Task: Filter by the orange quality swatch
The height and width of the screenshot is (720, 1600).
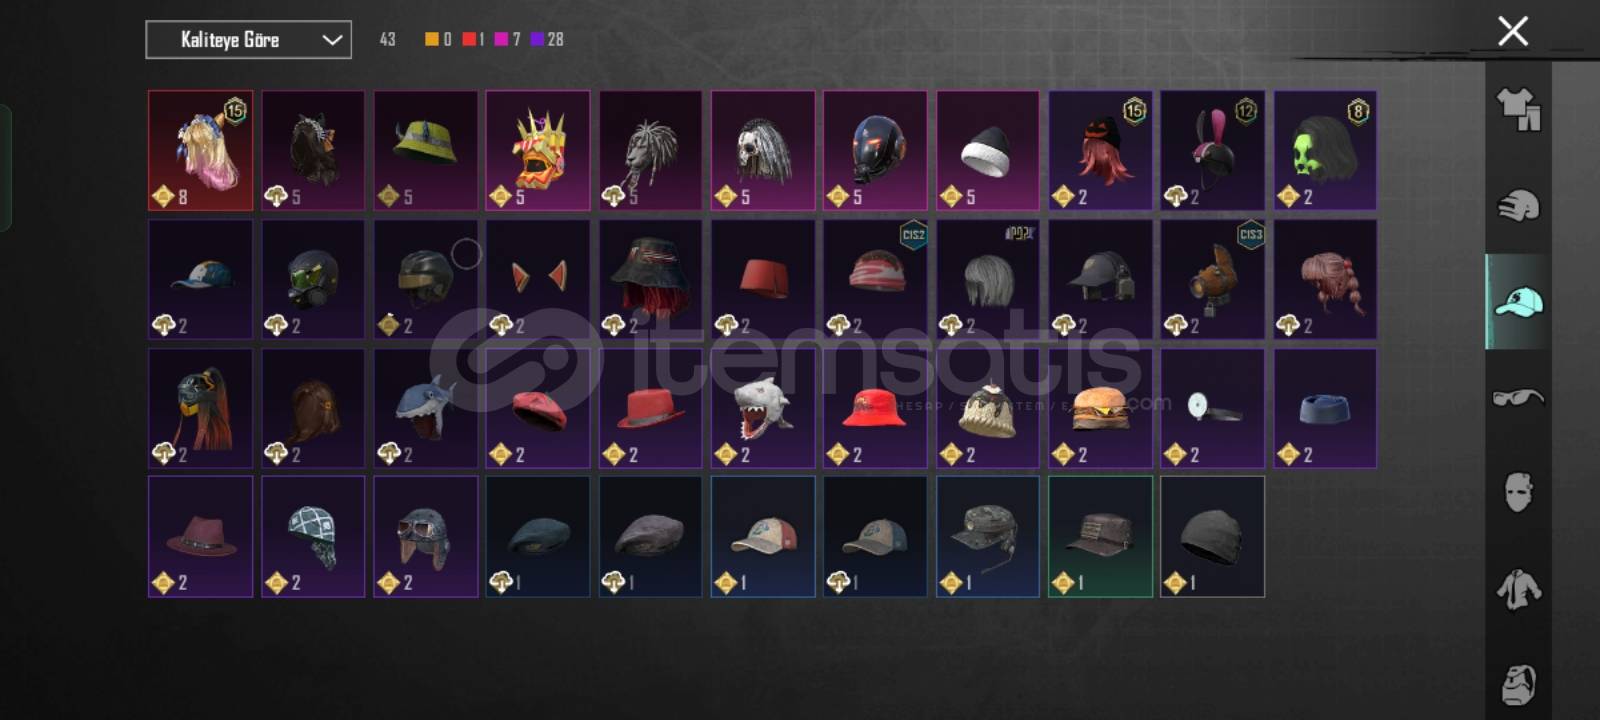Action: (432, 39)
